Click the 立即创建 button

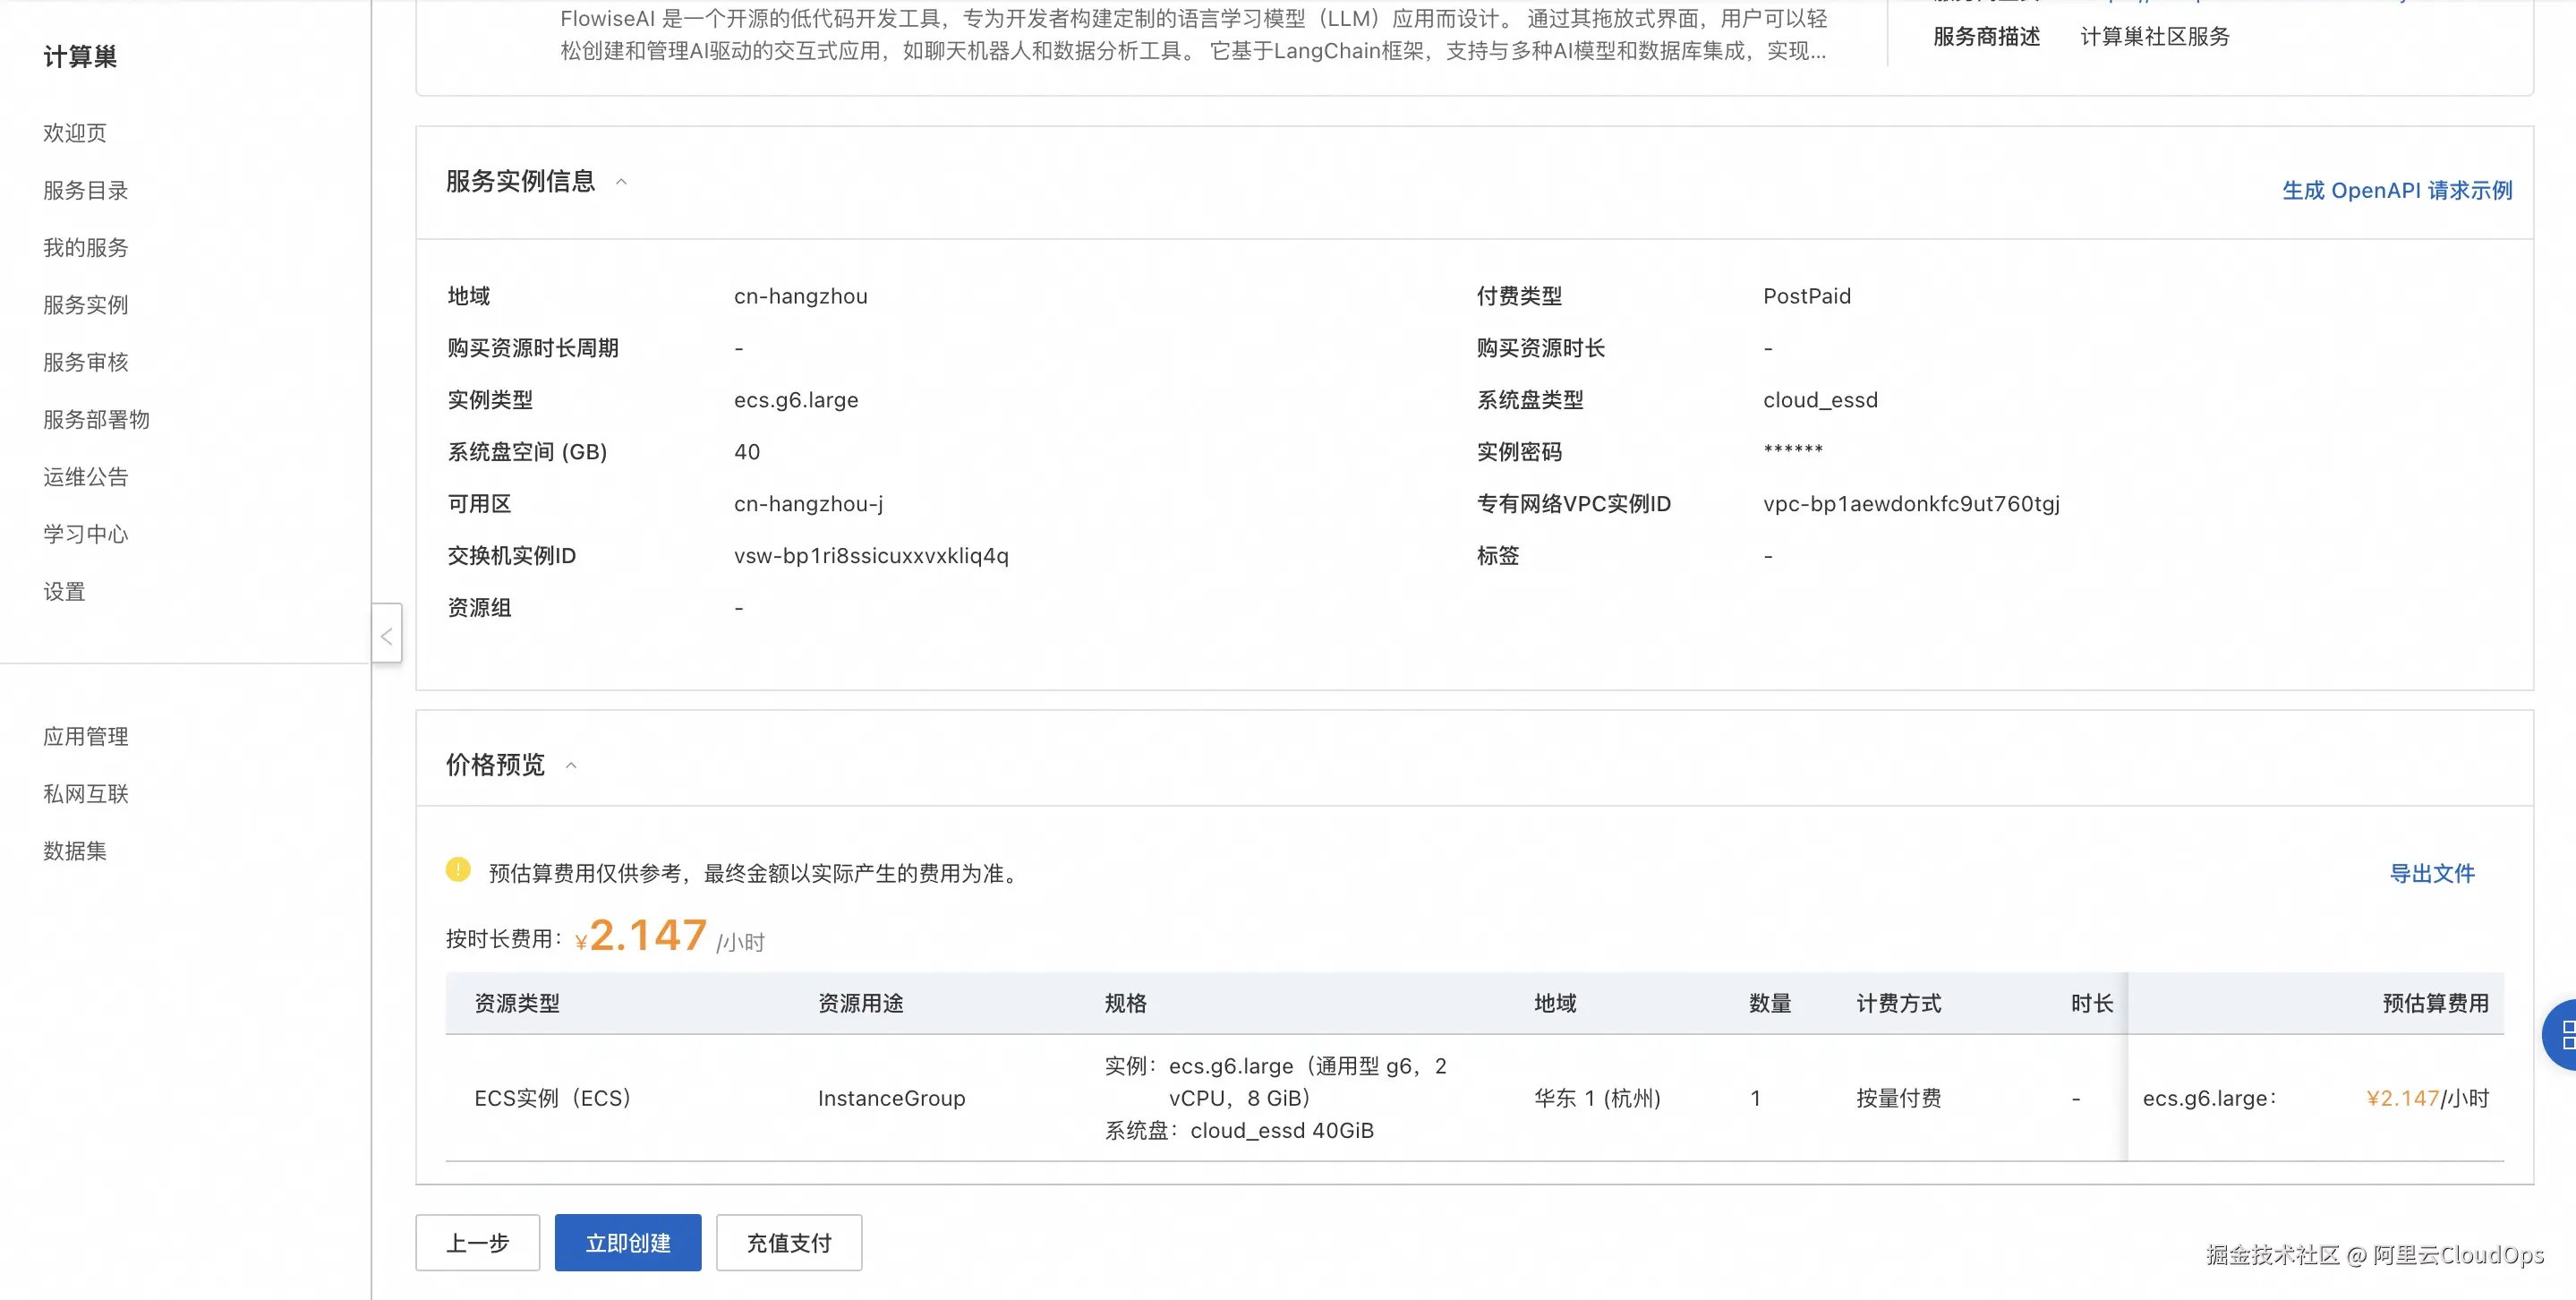[627, 1242]
